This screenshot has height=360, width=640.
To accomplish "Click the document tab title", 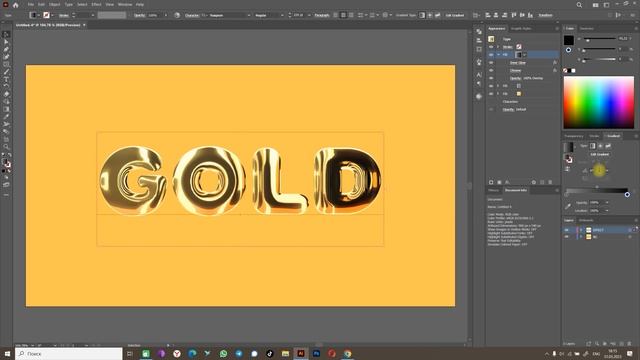I will 48,25.
